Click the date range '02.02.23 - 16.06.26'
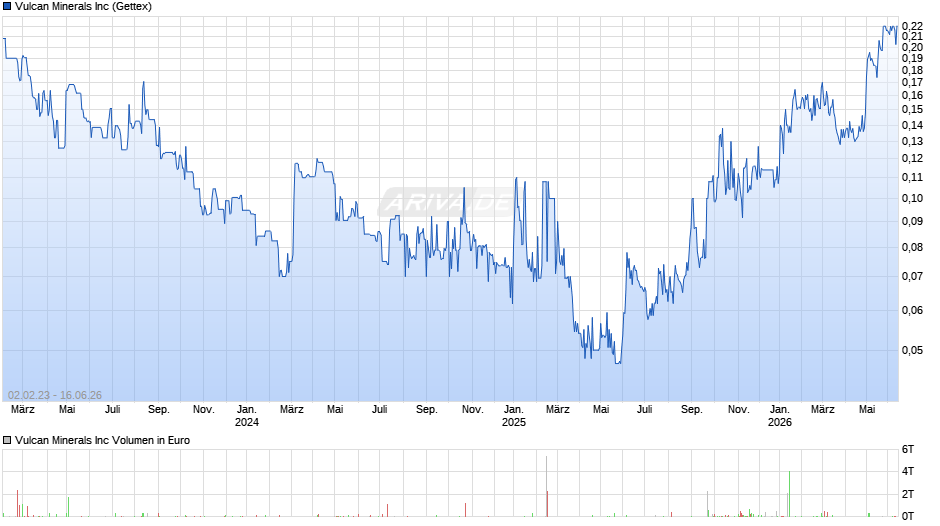This screenshot has height=526, width=940. click(x=55, y=395)
